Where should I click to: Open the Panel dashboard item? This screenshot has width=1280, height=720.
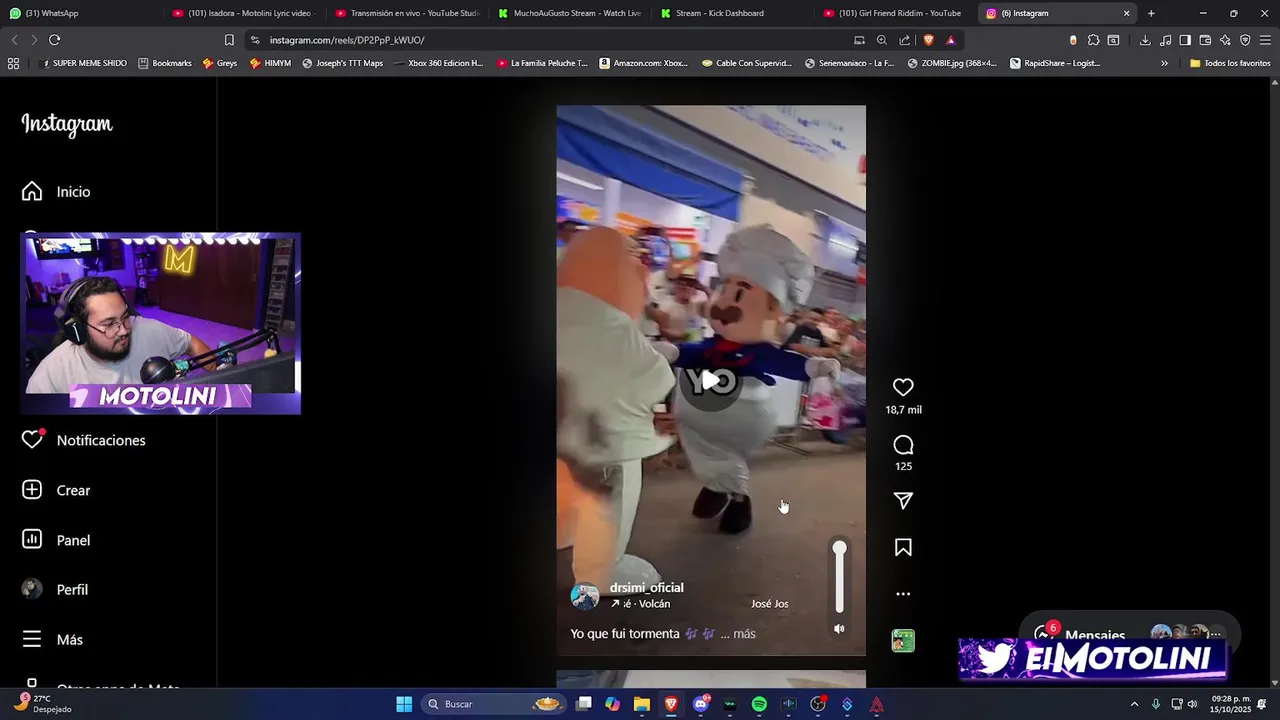pos(57,540)
